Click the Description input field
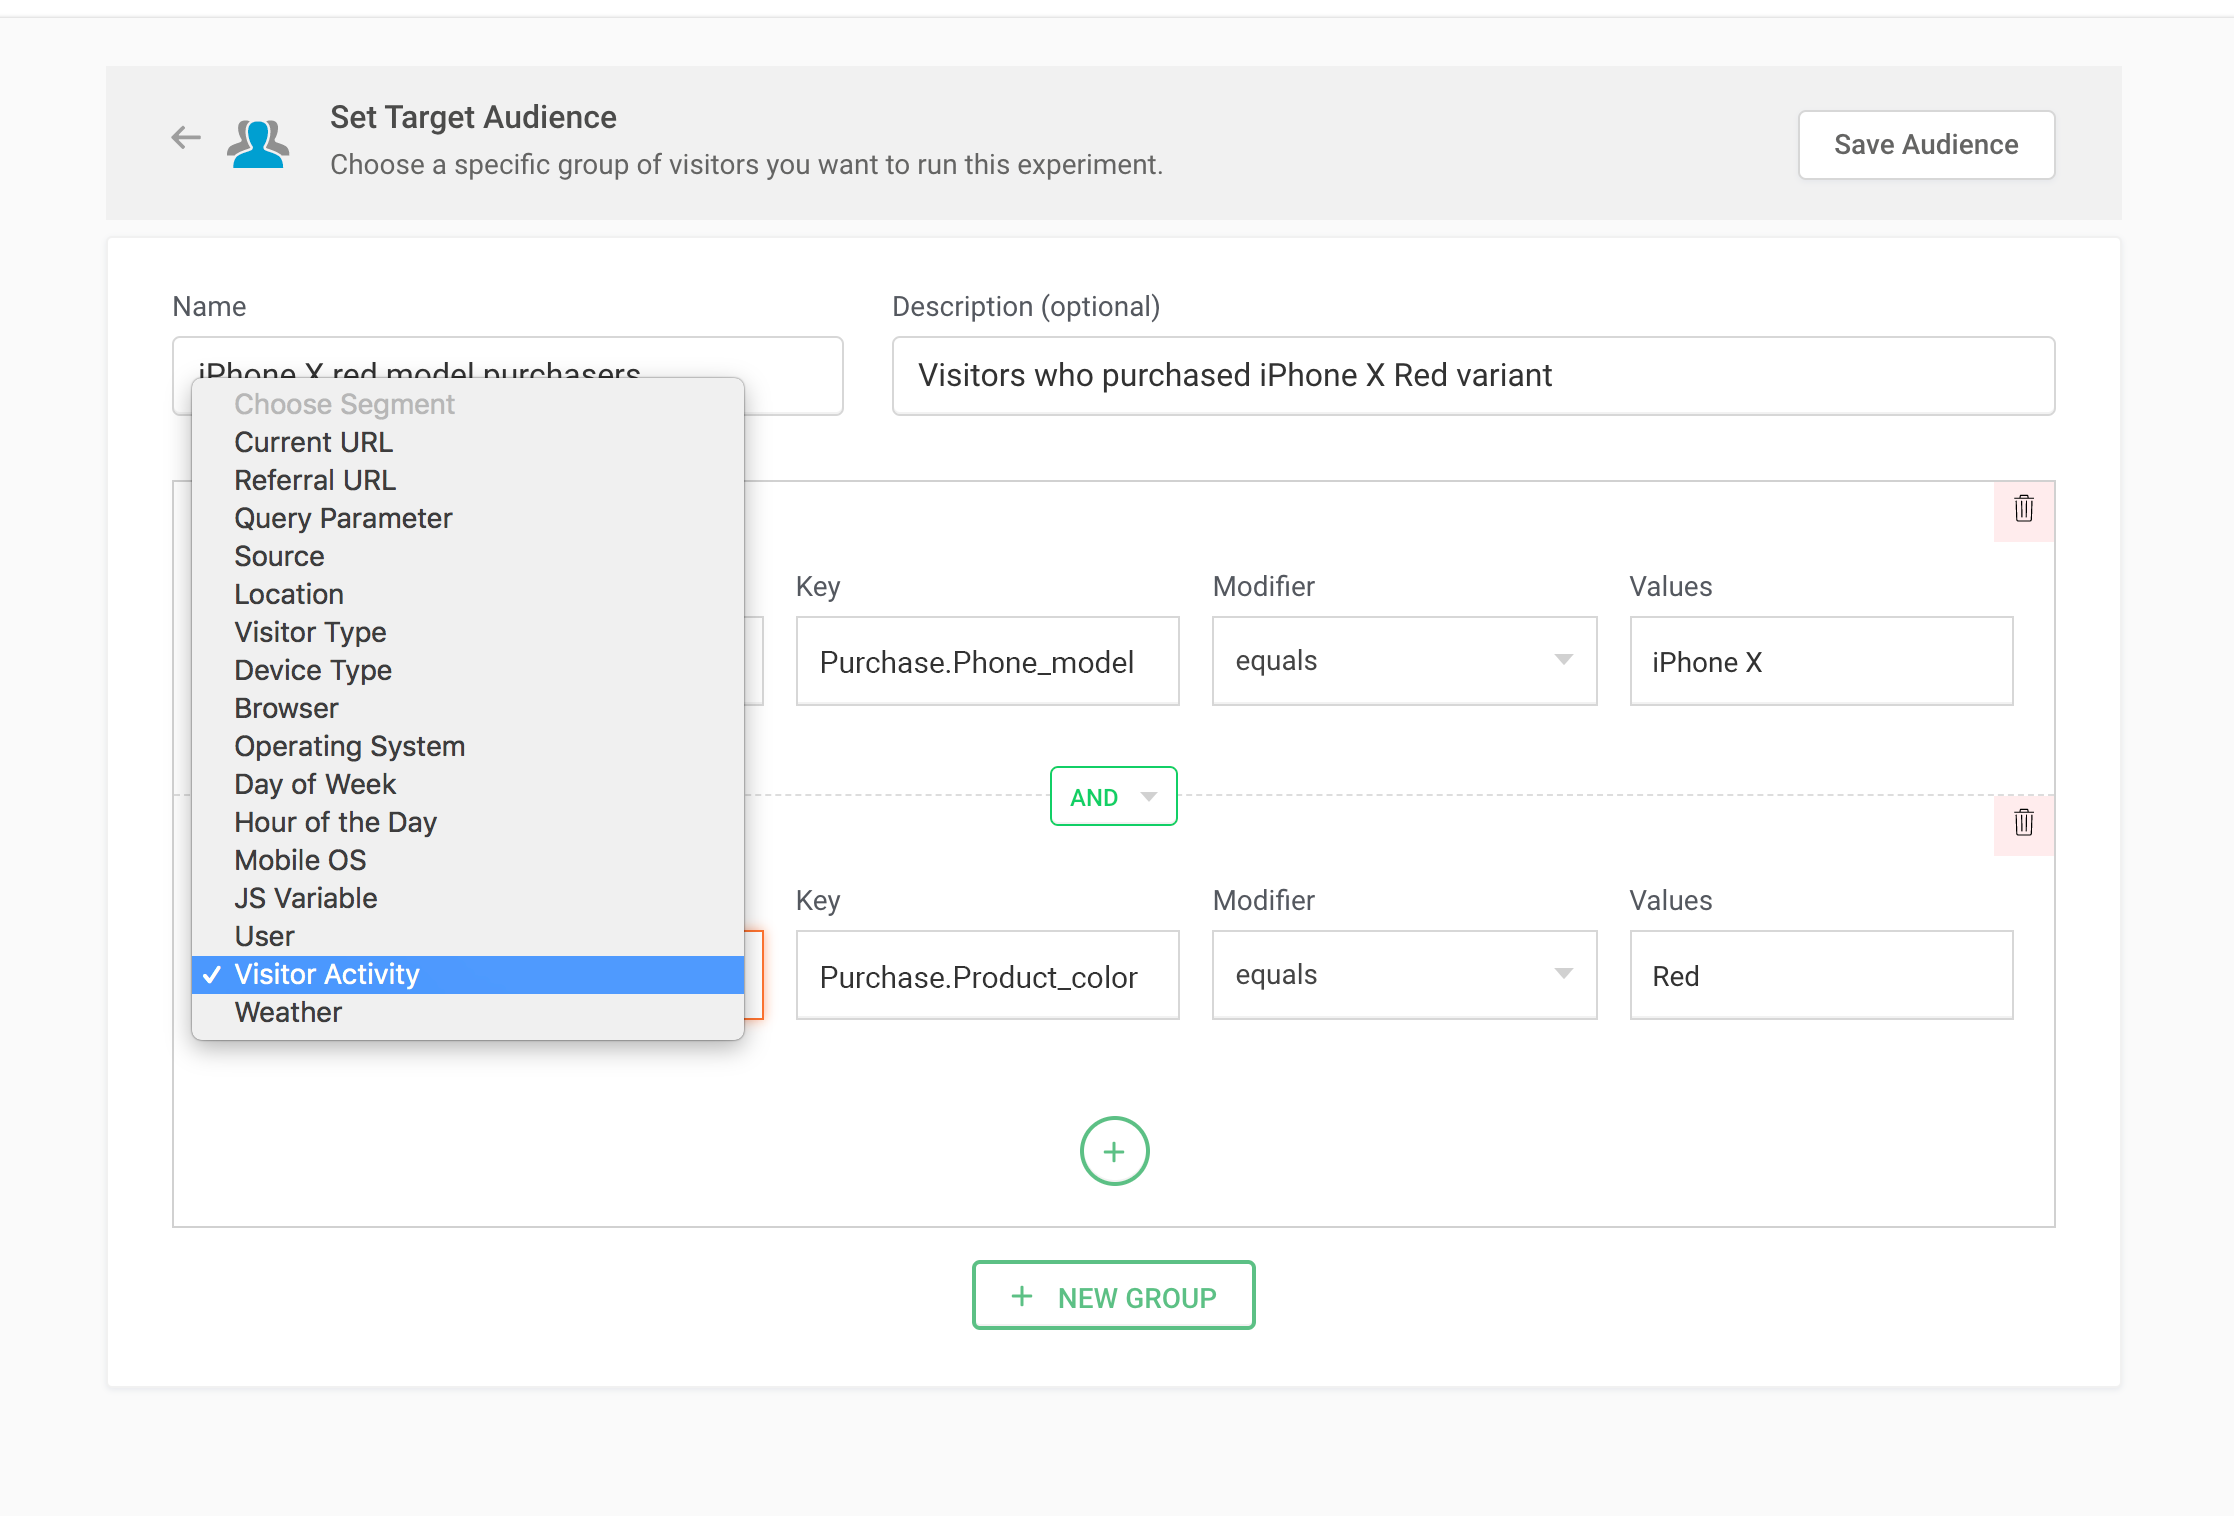The height and width of the screenshot is (1516, 2234). 1472,376
